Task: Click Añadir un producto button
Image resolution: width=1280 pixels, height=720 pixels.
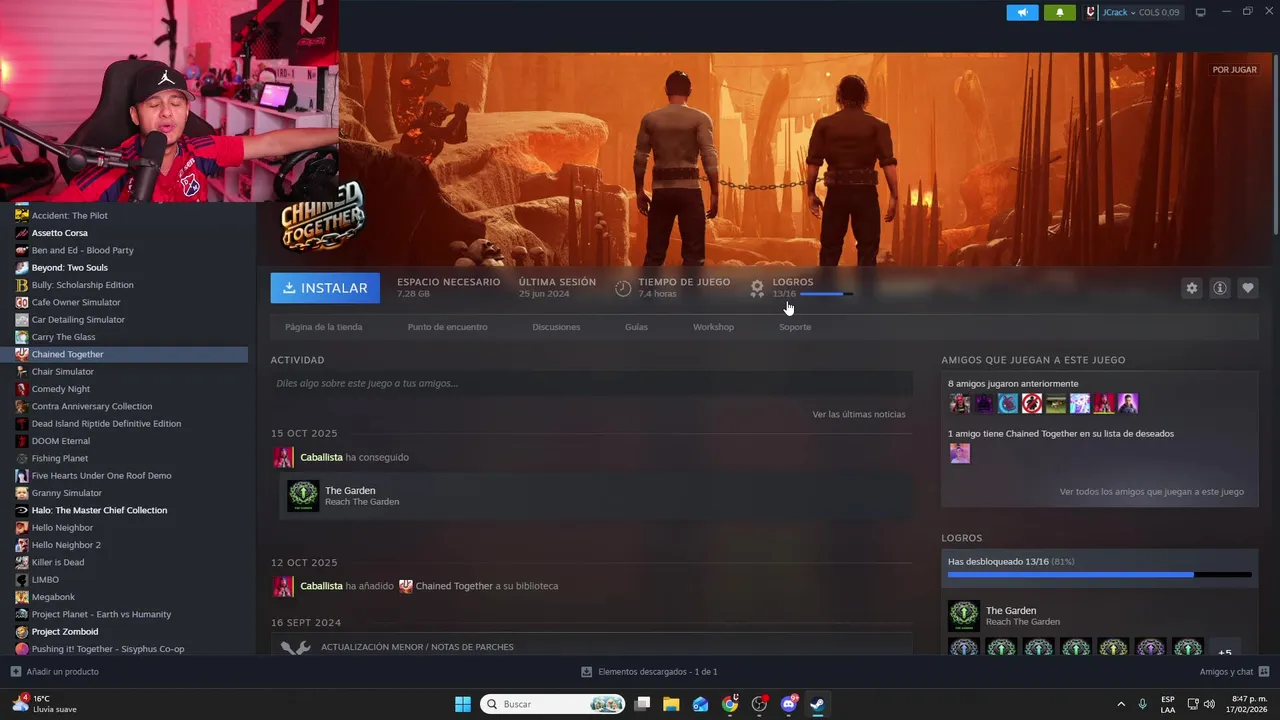Action: pyautogui.click(x=54, y=672)
